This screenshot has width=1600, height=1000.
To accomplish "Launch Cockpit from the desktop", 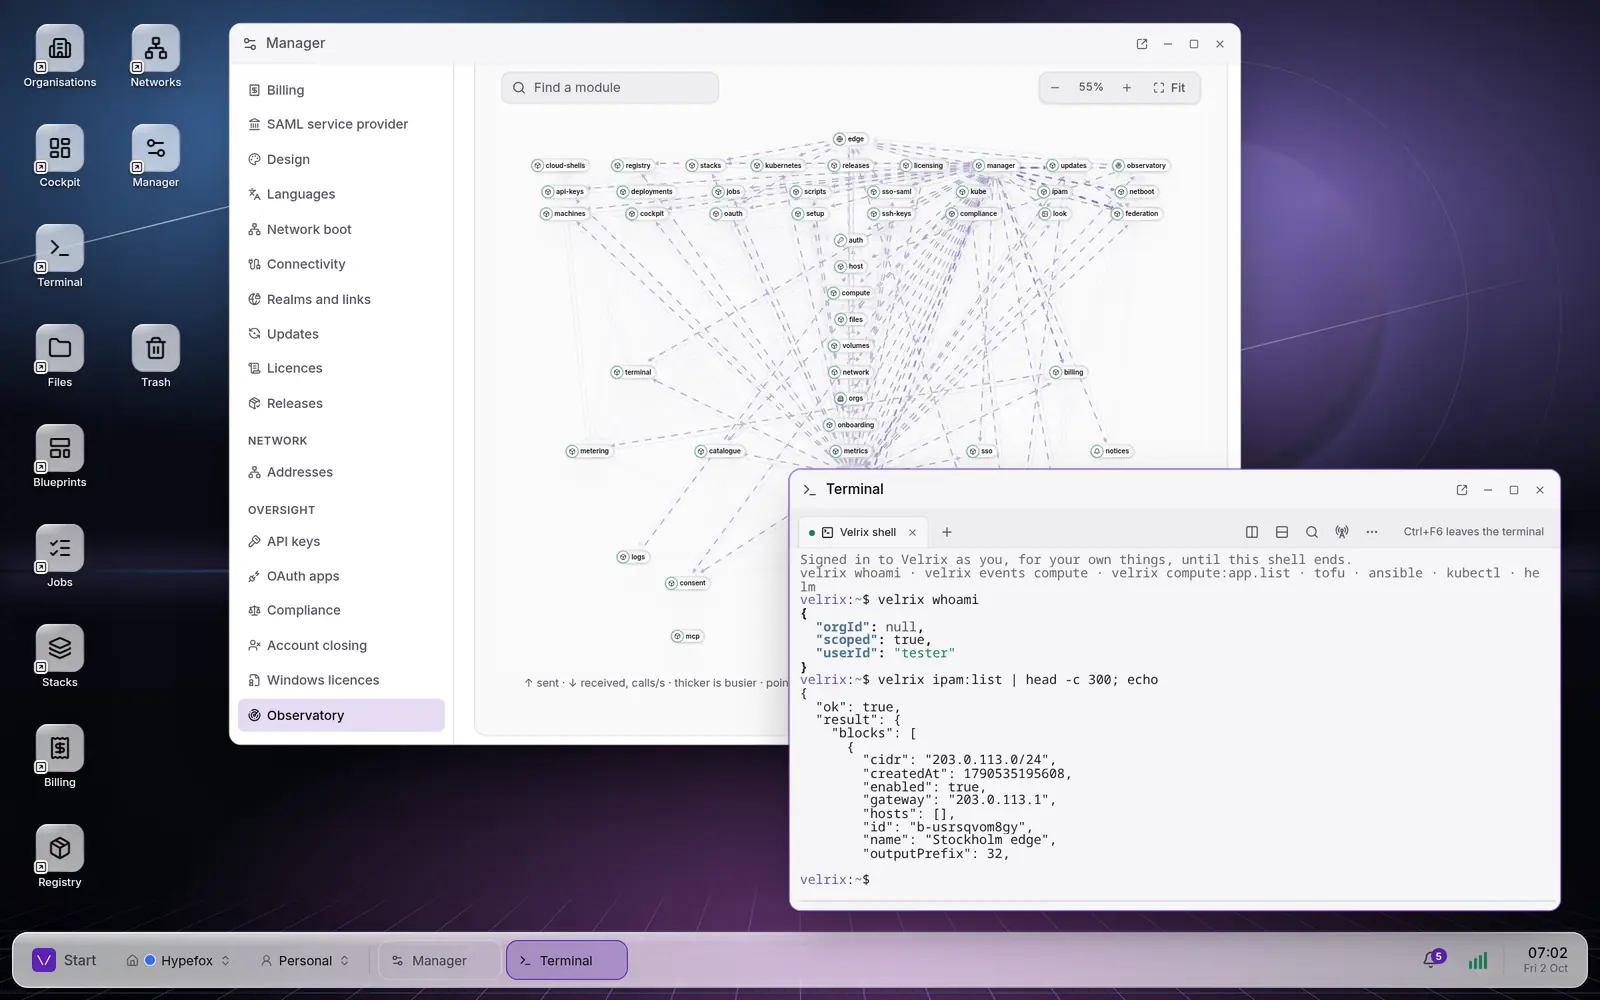I will tap(60, 157).
